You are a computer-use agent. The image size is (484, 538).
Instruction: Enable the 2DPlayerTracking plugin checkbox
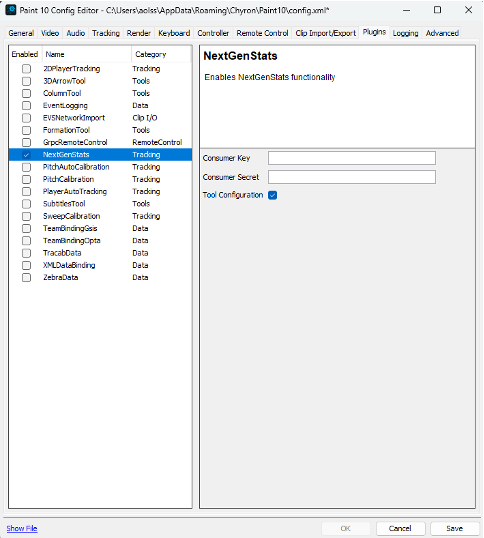point(26,69)
